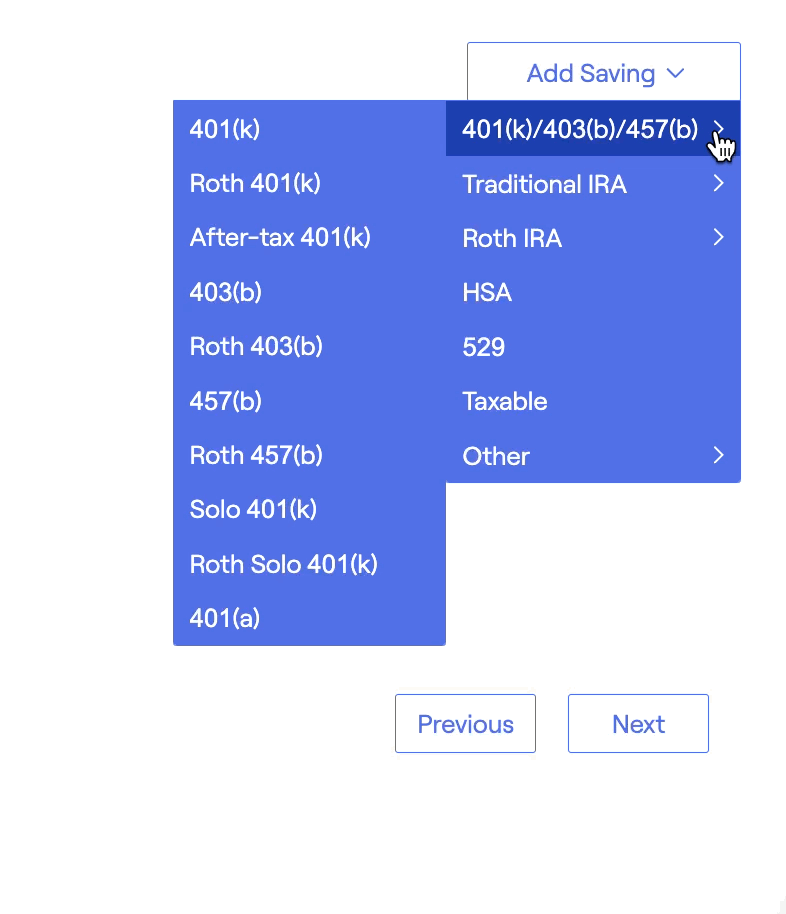Choose Roth 401(k) option
The height and width of the screenshot is (914, 786).
coord(309,183)
